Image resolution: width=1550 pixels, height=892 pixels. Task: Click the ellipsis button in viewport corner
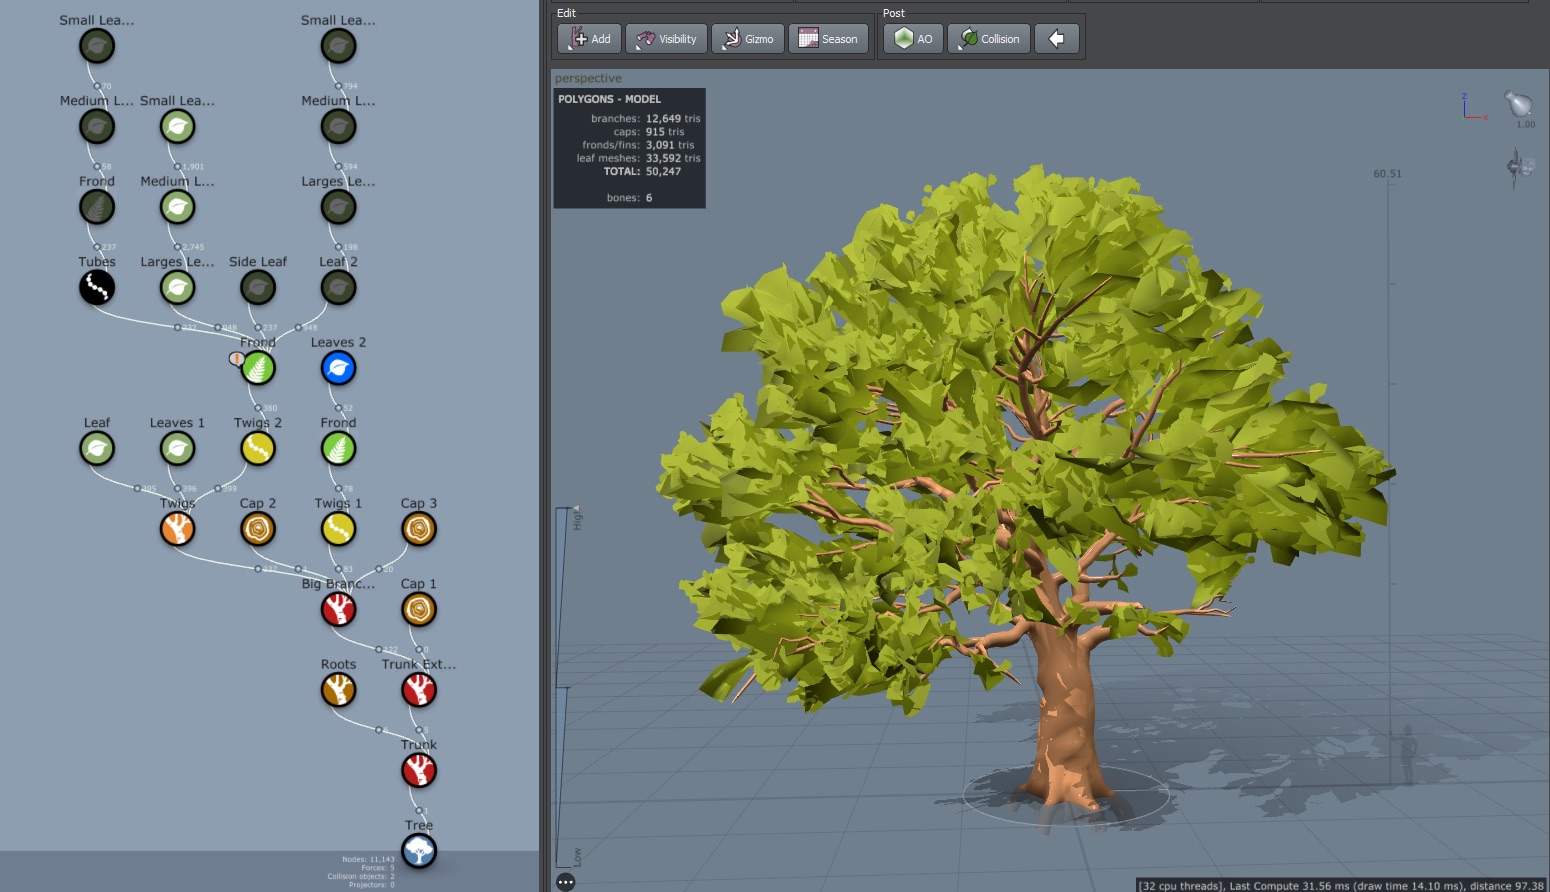(566, 881)
